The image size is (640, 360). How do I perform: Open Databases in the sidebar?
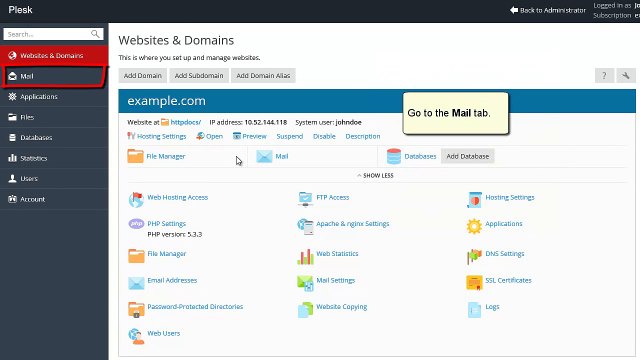click(x=54, y=138)
